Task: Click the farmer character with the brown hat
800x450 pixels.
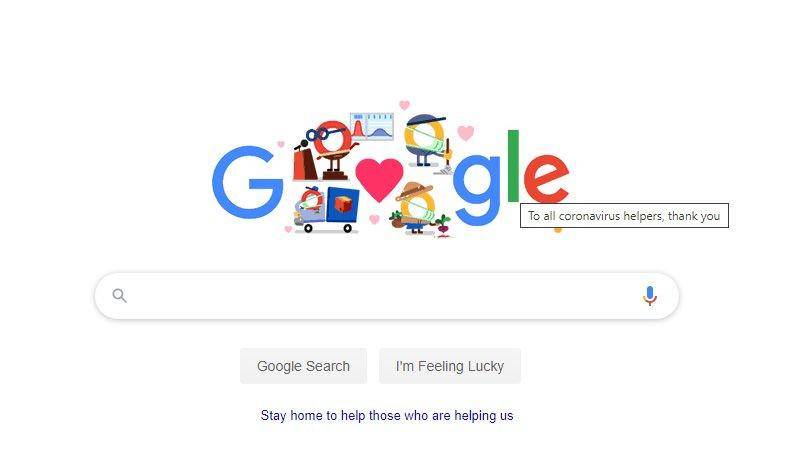Action: 418,208
